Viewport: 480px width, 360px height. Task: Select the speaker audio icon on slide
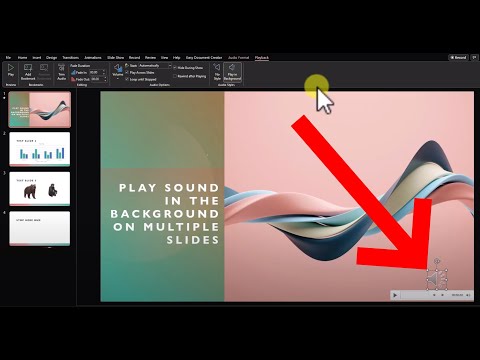(x=437, y=279)
